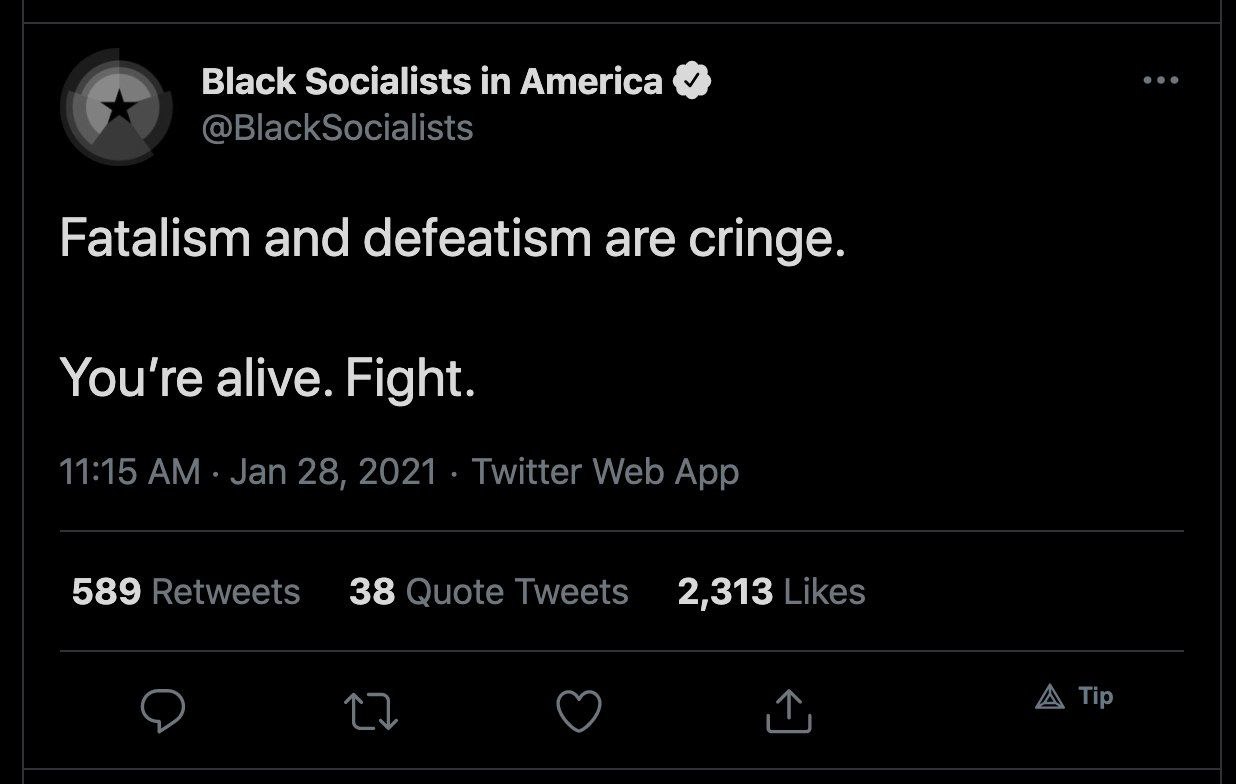Show the 2,313 Likes list

[771, 592]
